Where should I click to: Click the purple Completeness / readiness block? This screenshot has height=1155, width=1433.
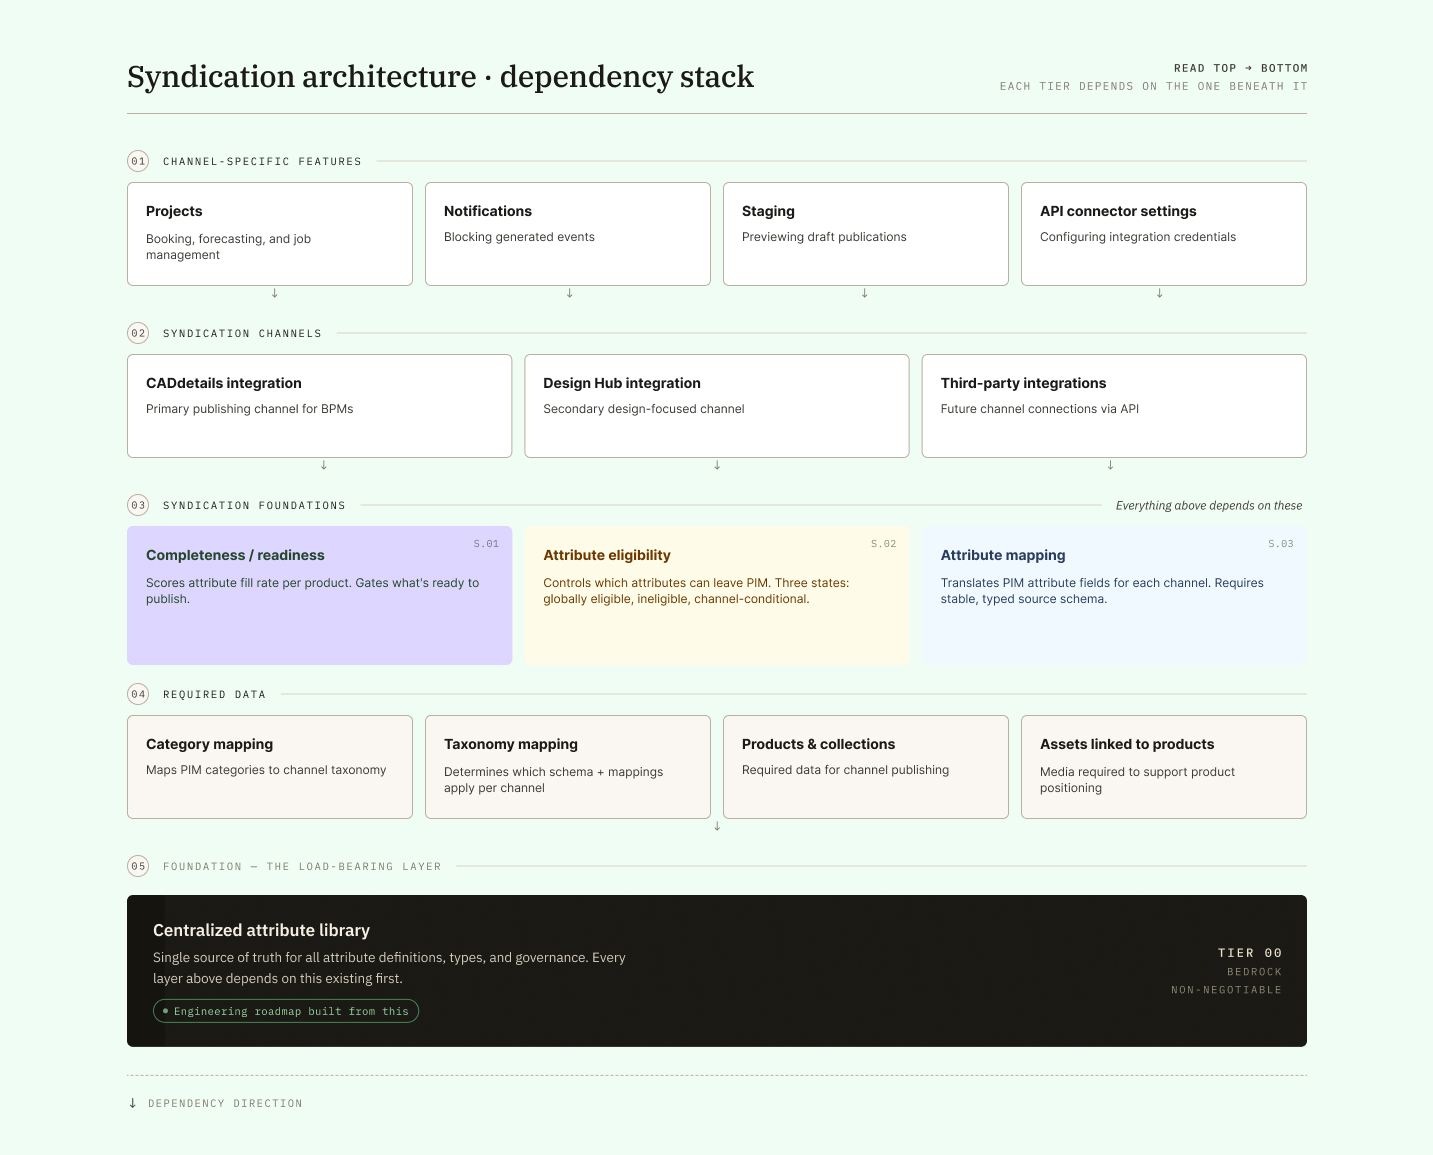[319, 595]
